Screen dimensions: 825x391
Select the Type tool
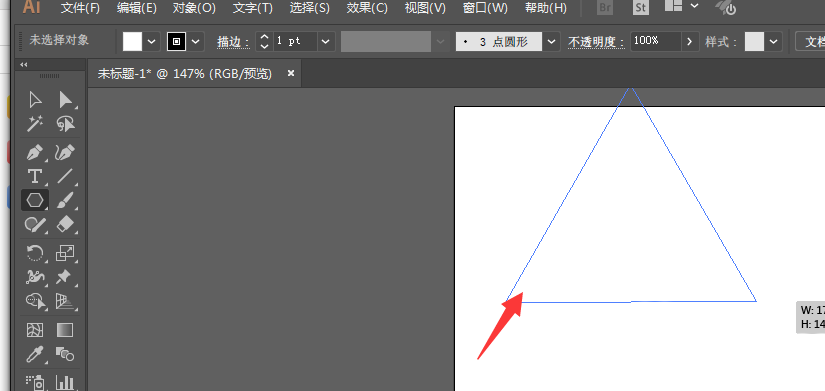(x=35, y=176)
